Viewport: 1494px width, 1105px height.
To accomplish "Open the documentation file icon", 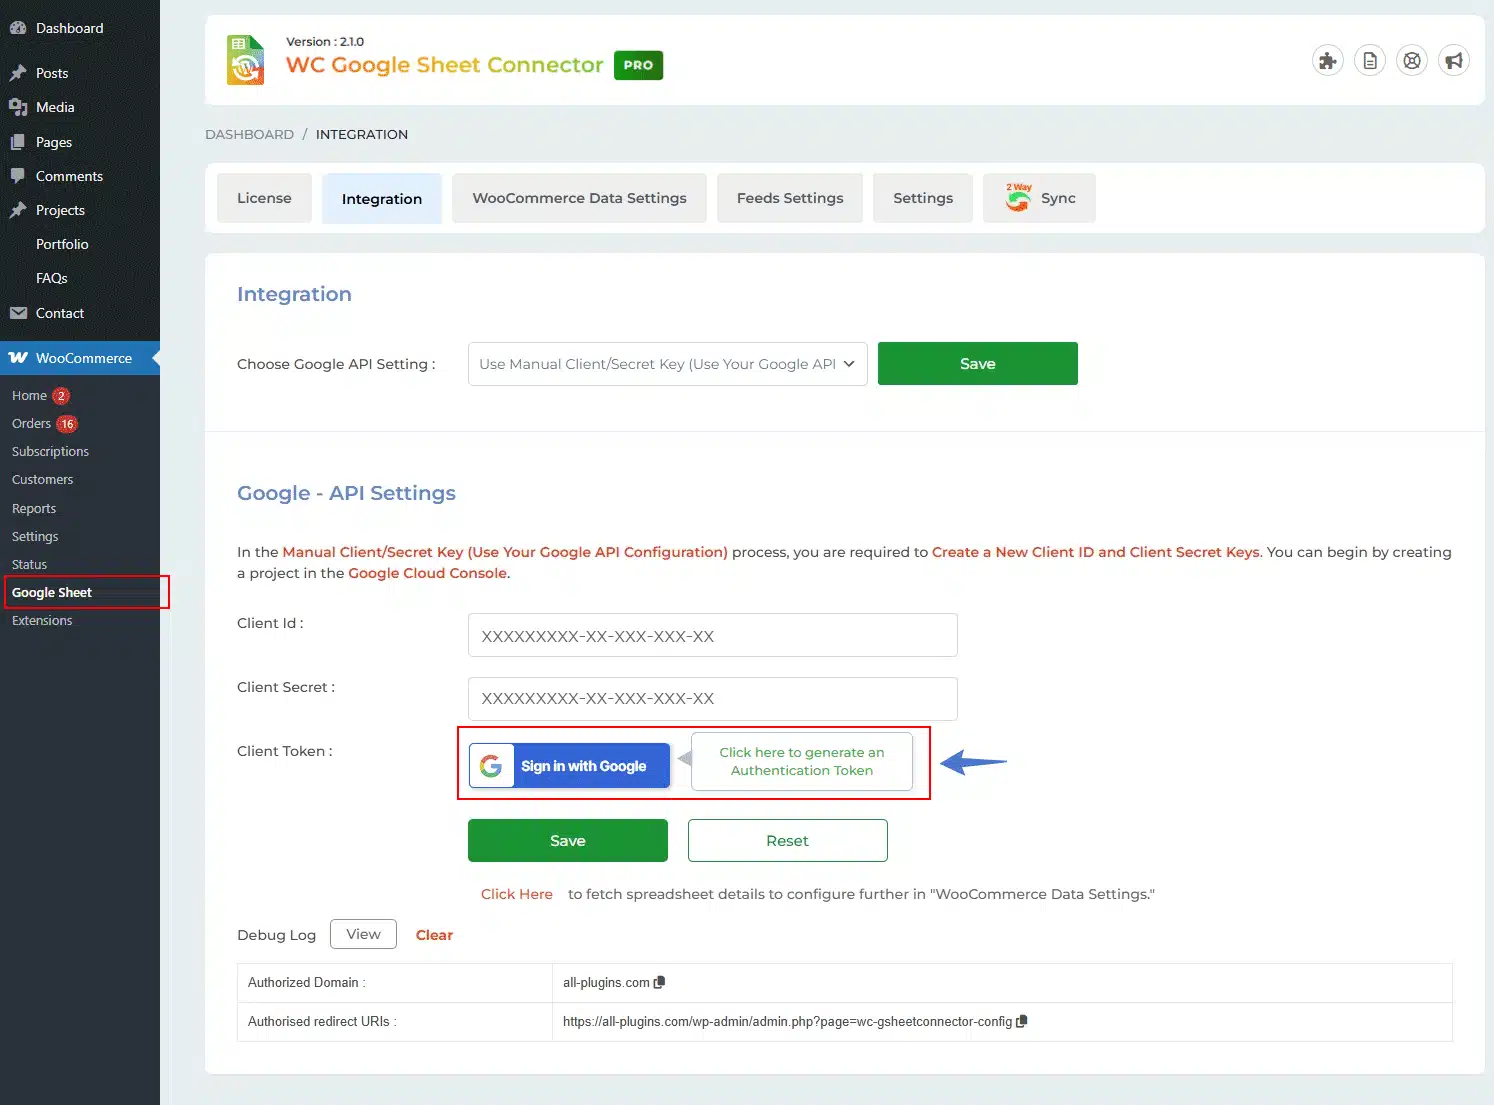I will coord(1370,61).
